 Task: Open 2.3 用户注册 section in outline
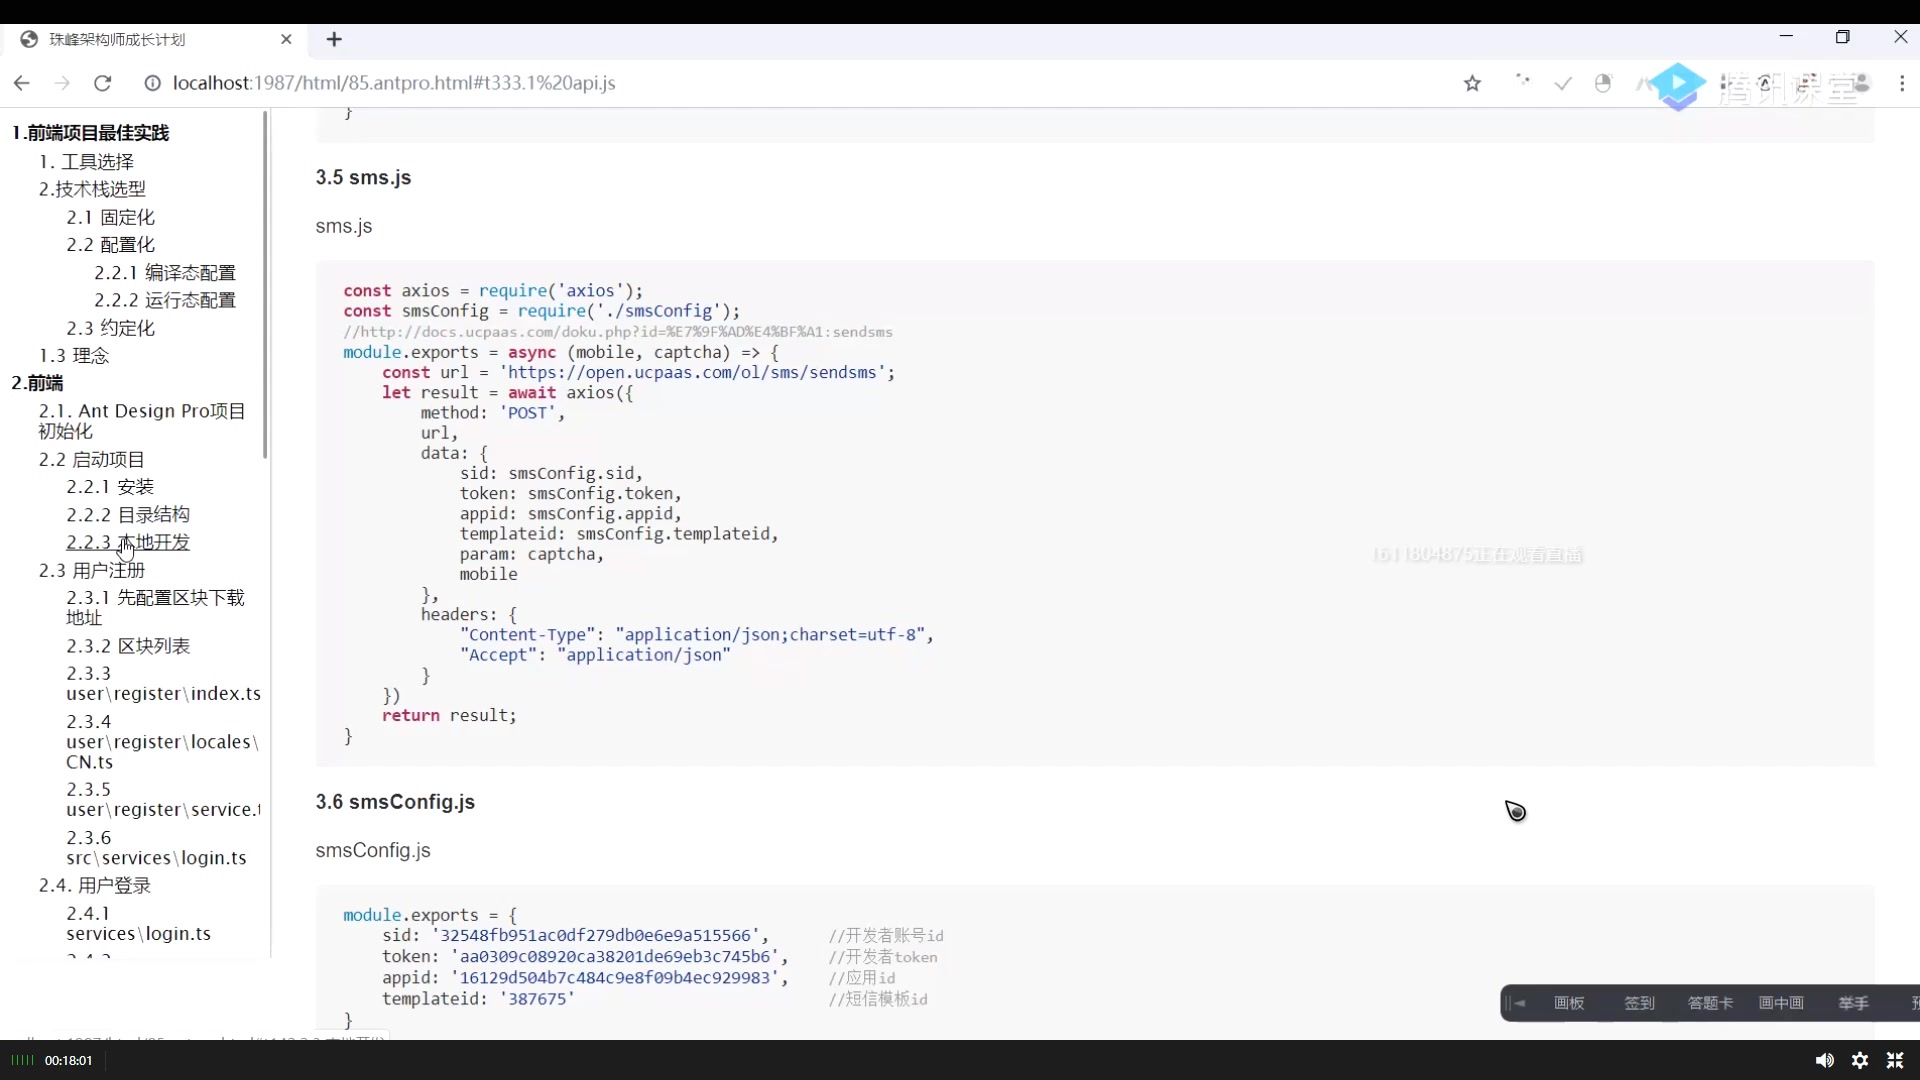[92, 570]
